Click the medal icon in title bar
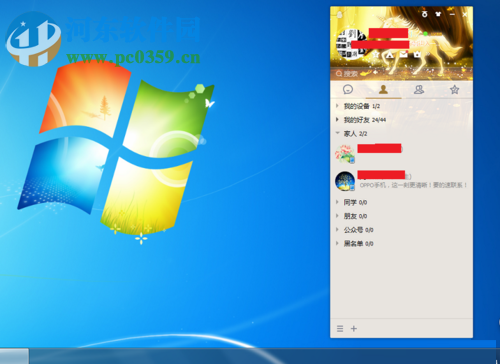Image resolution: width=500 pixels, height=364 pixels. [424, 14]
